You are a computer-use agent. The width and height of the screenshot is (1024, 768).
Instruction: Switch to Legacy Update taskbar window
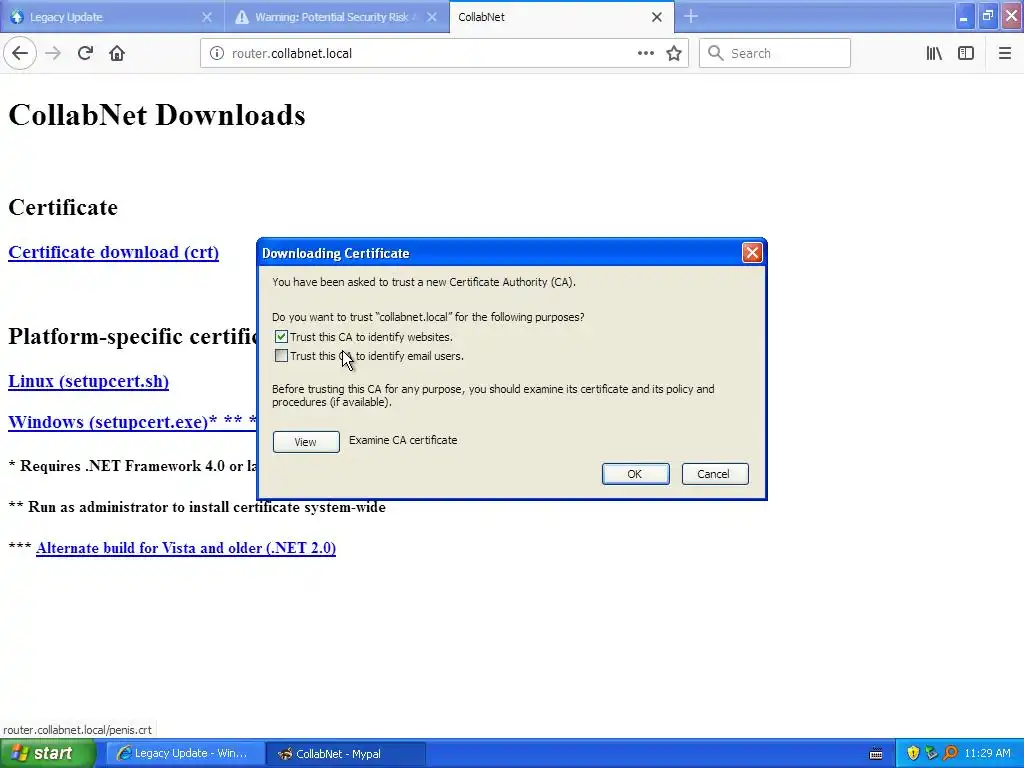pyautogui.click(x=185, y=754)
